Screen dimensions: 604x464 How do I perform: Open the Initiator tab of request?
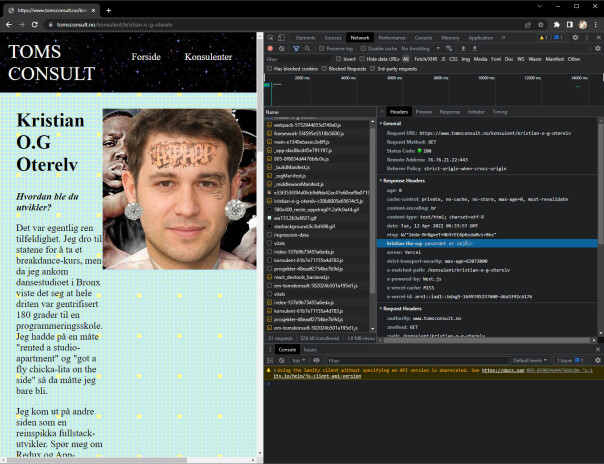click(476, 112)
